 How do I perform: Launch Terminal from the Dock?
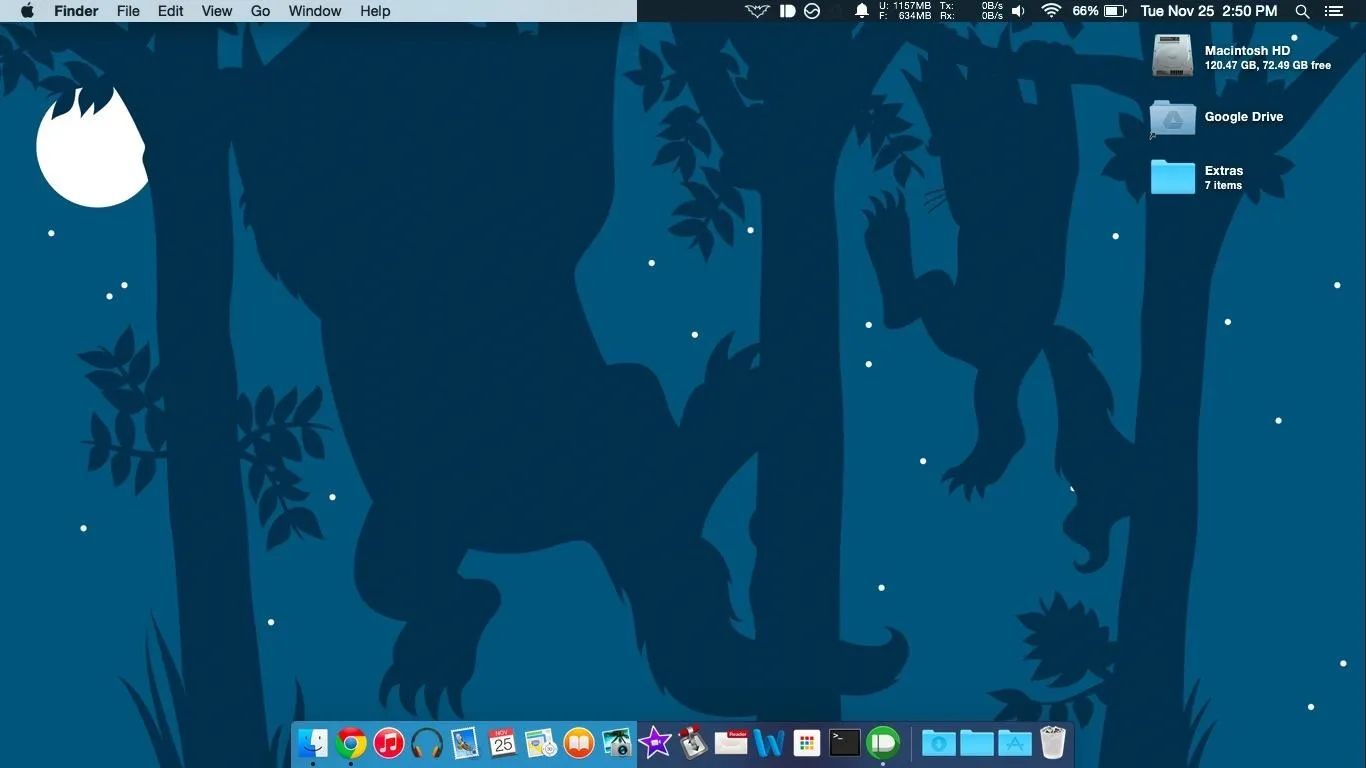845,743
